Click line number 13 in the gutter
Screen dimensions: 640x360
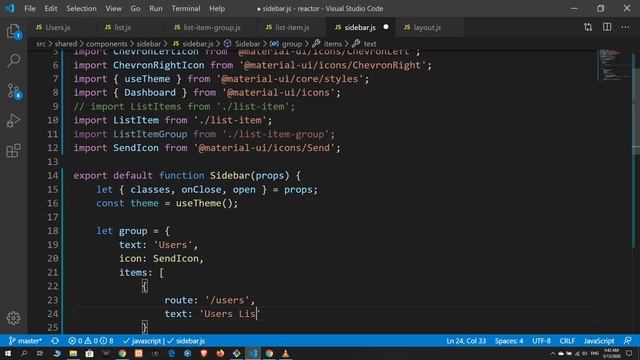[x=53, y=162]
